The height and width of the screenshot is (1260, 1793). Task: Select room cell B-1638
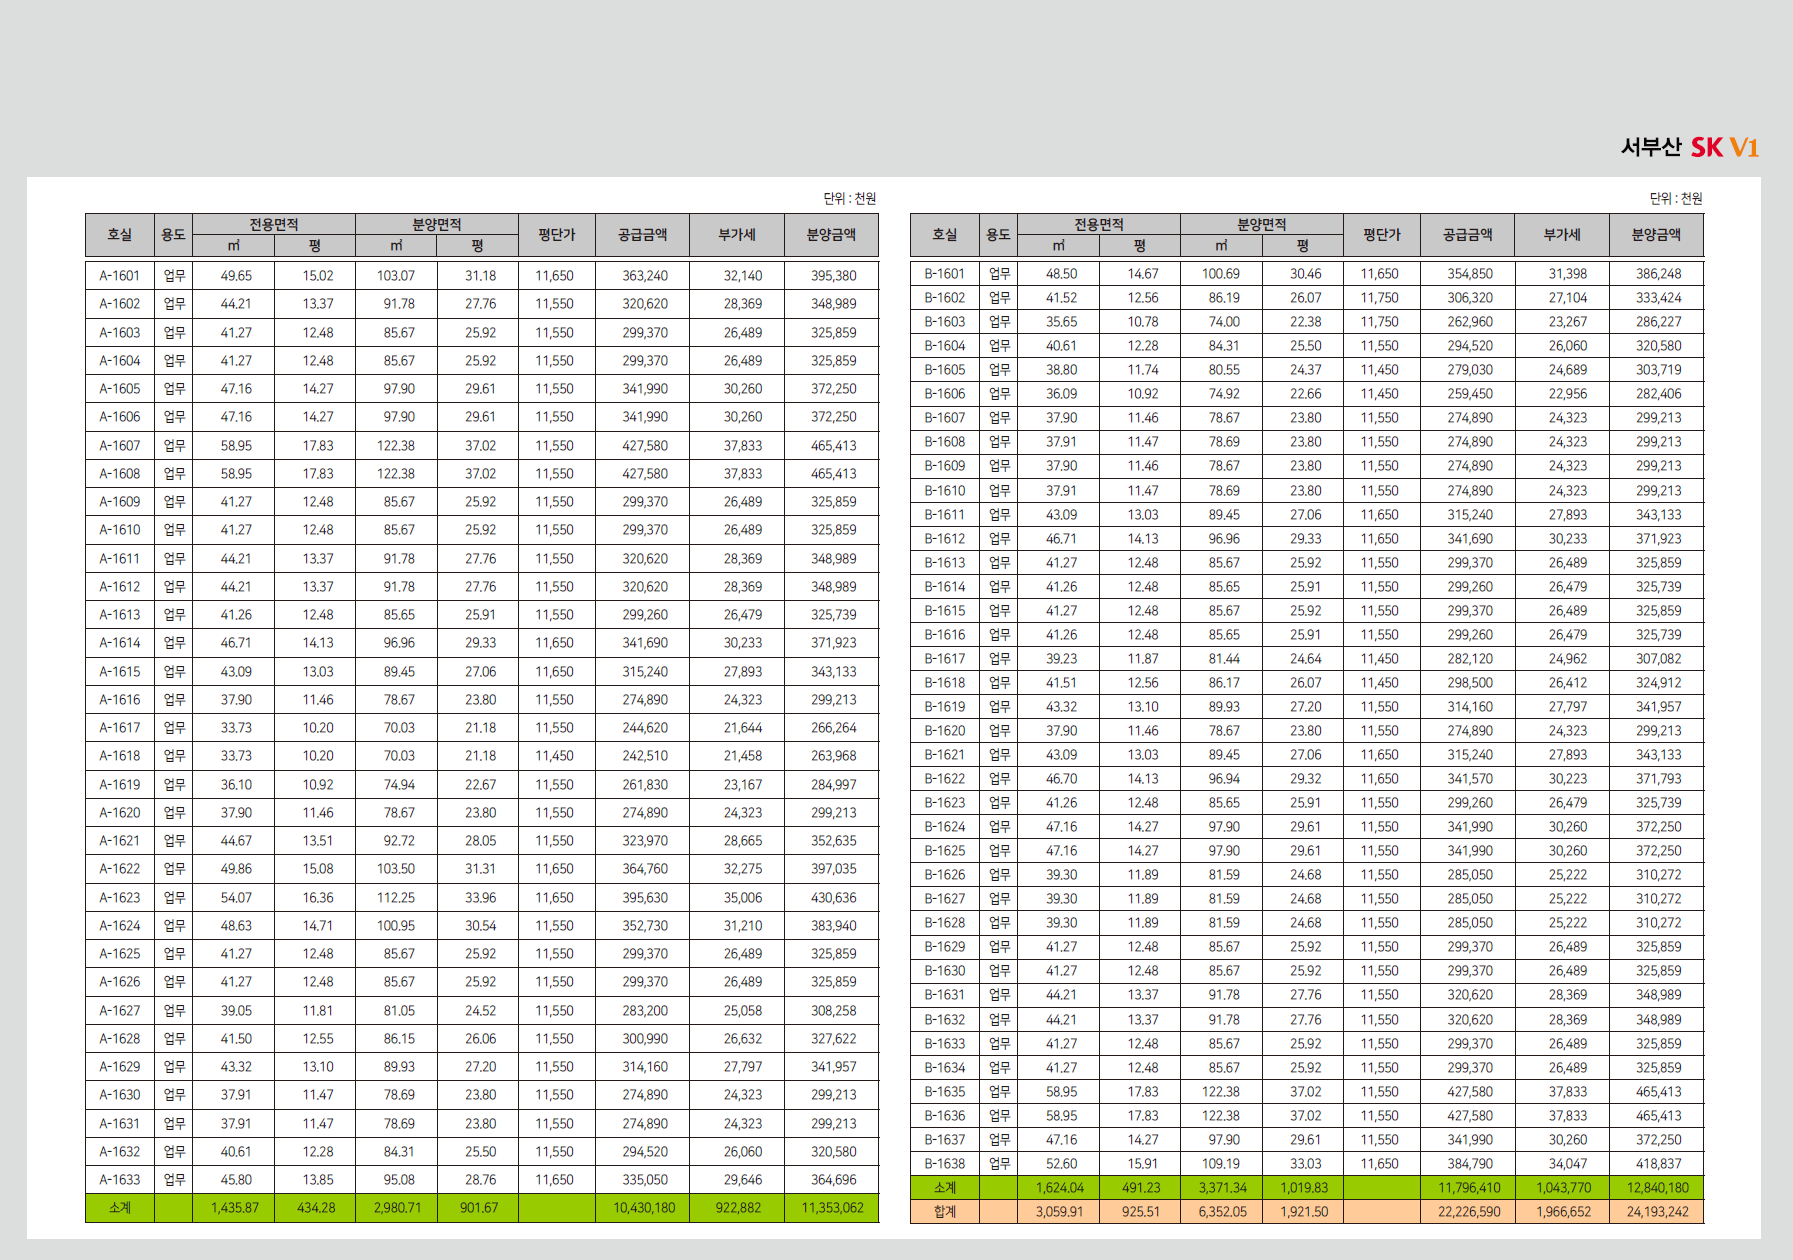coord(945,1164)
